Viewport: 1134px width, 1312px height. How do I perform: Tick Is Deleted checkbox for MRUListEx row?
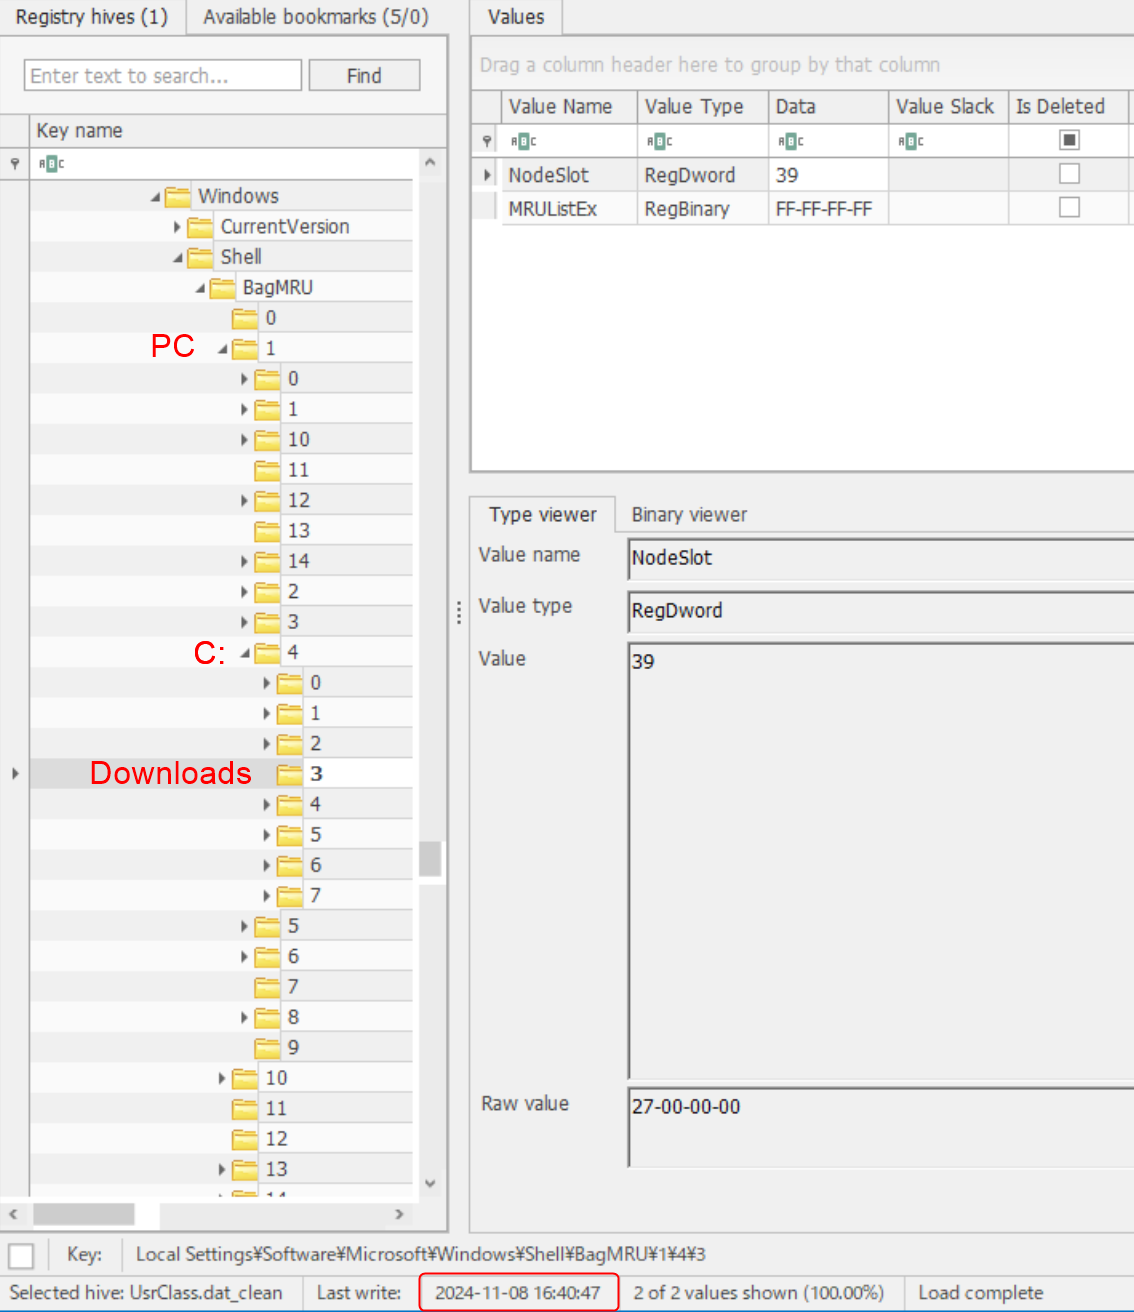click(1069, 207)
